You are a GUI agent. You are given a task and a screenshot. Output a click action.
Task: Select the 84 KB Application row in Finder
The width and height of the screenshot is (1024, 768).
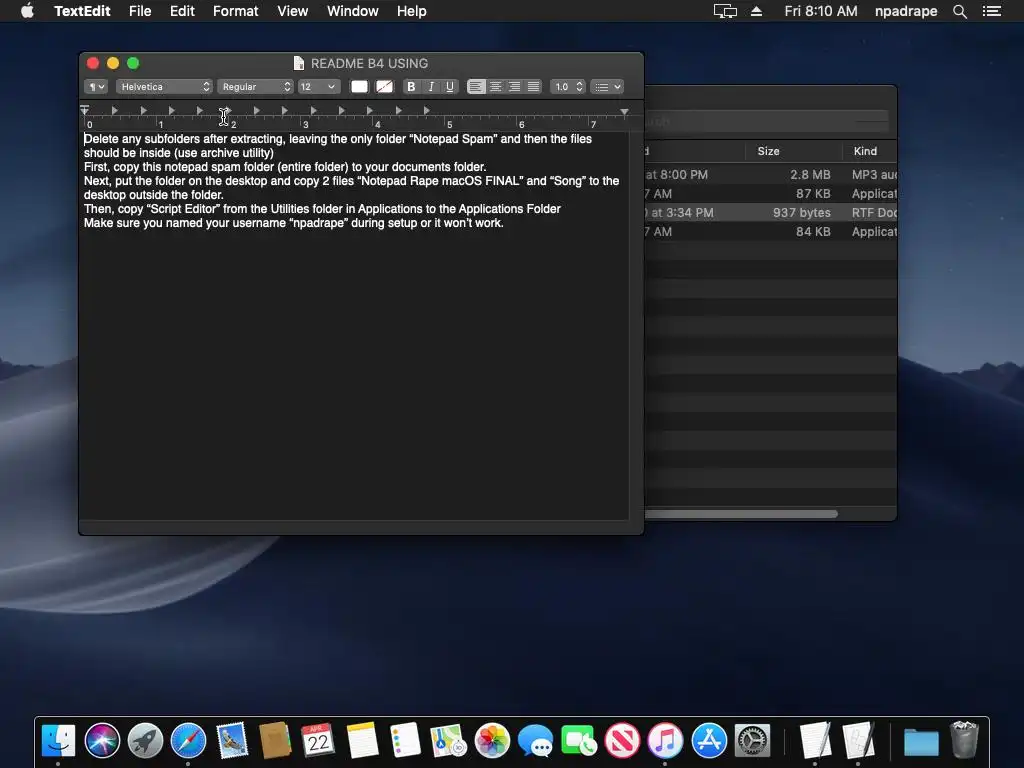click(x=771, y=231)
